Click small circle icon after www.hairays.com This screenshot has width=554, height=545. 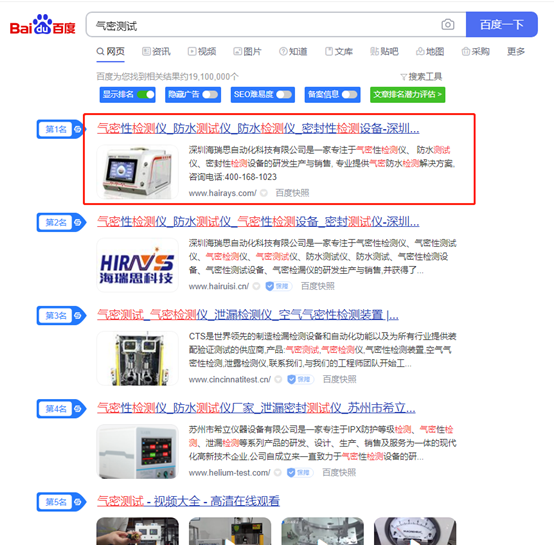click(x=264, y=193)
